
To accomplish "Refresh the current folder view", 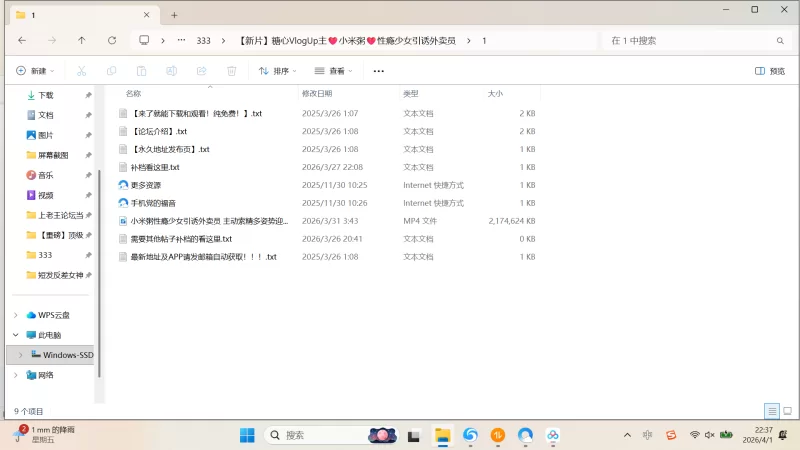I will coord(112,41).
